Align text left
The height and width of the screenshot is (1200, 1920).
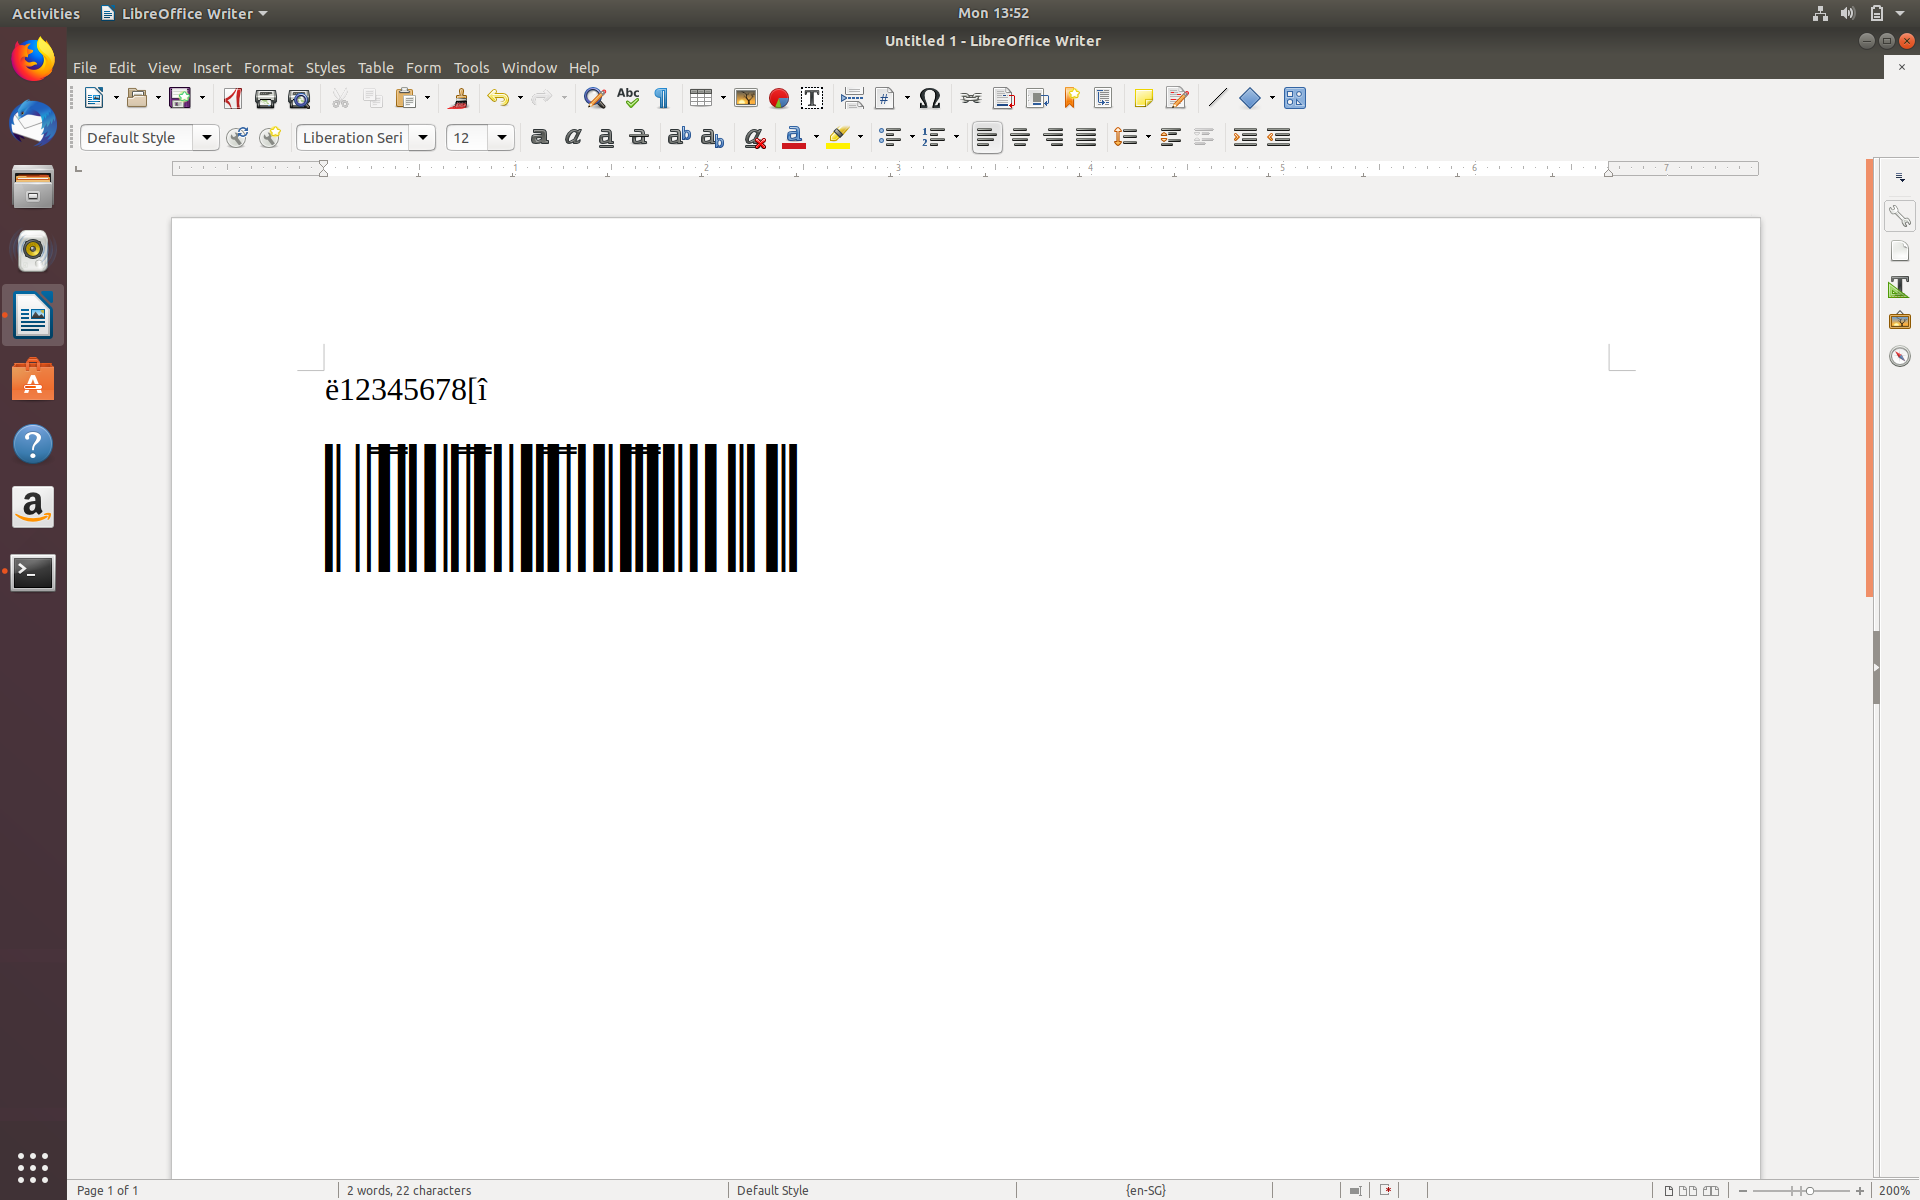[x=987, y=137]
